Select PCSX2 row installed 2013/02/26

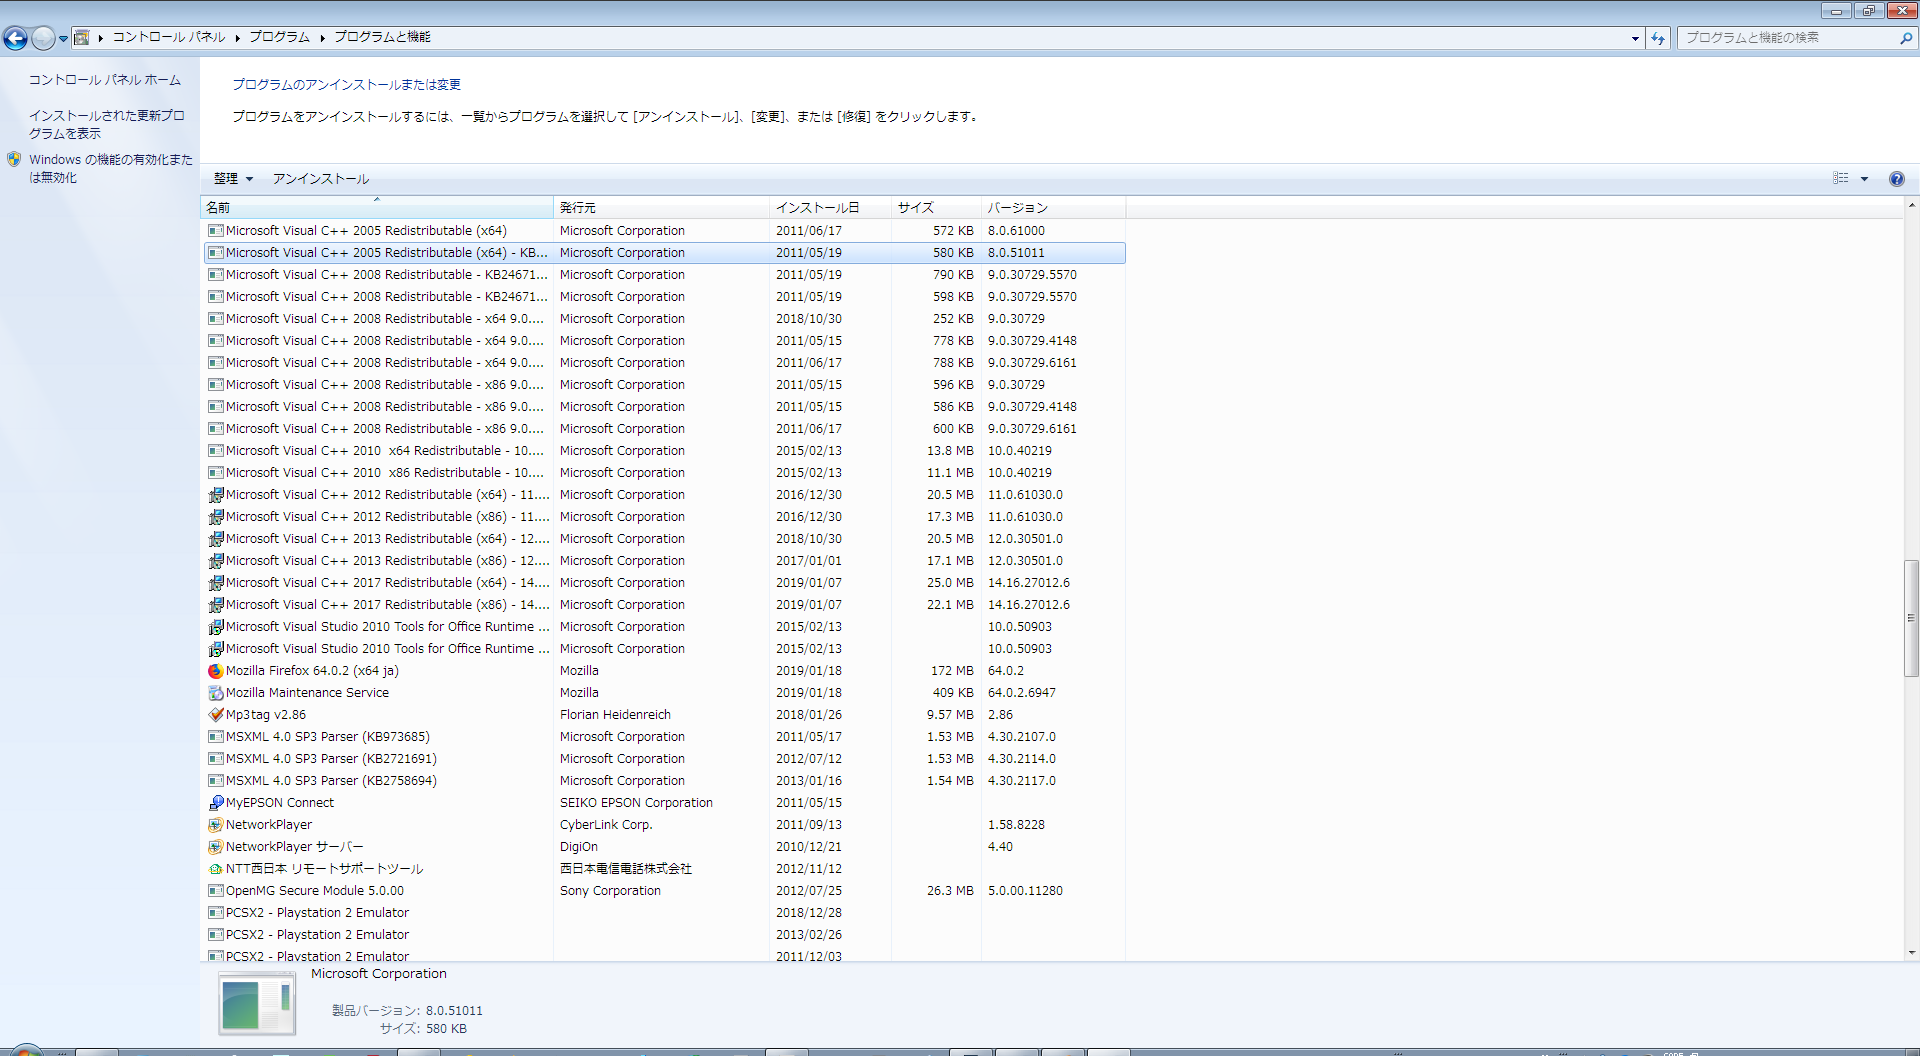point(665,935)
